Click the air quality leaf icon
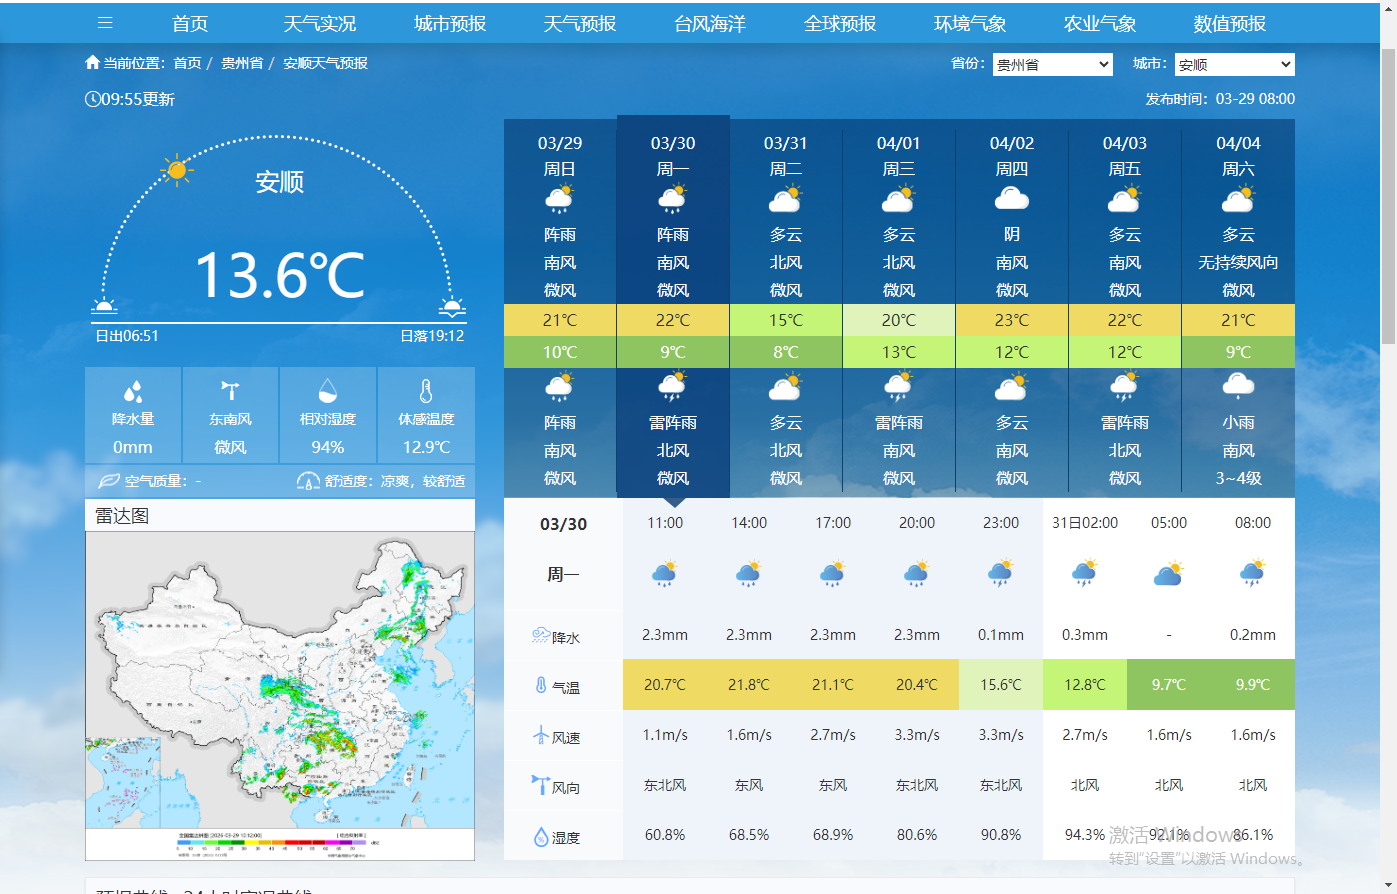Image resolution: width=1397 pixels, height=894 pixels. pyautogui.click(x=109, y=481)
